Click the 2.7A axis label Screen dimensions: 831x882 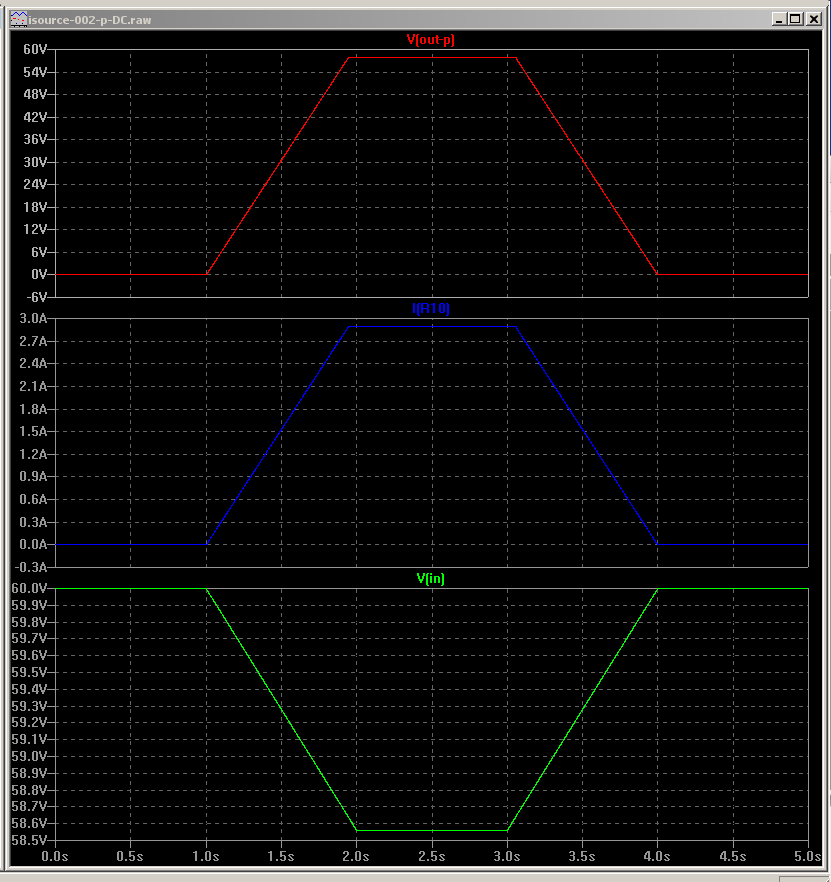click(x=33, y=341)
